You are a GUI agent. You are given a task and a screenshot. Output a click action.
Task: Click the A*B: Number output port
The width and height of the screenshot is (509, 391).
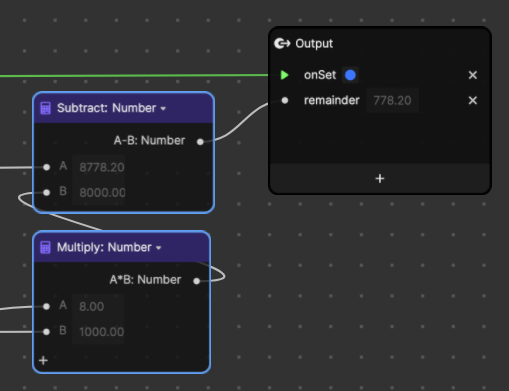point(197,281)
